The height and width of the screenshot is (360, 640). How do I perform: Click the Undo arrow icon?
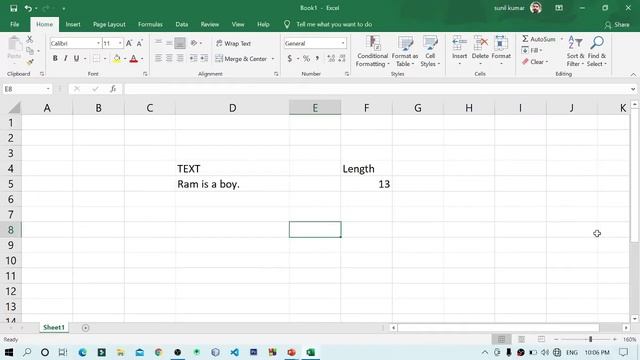coord(28,8)
